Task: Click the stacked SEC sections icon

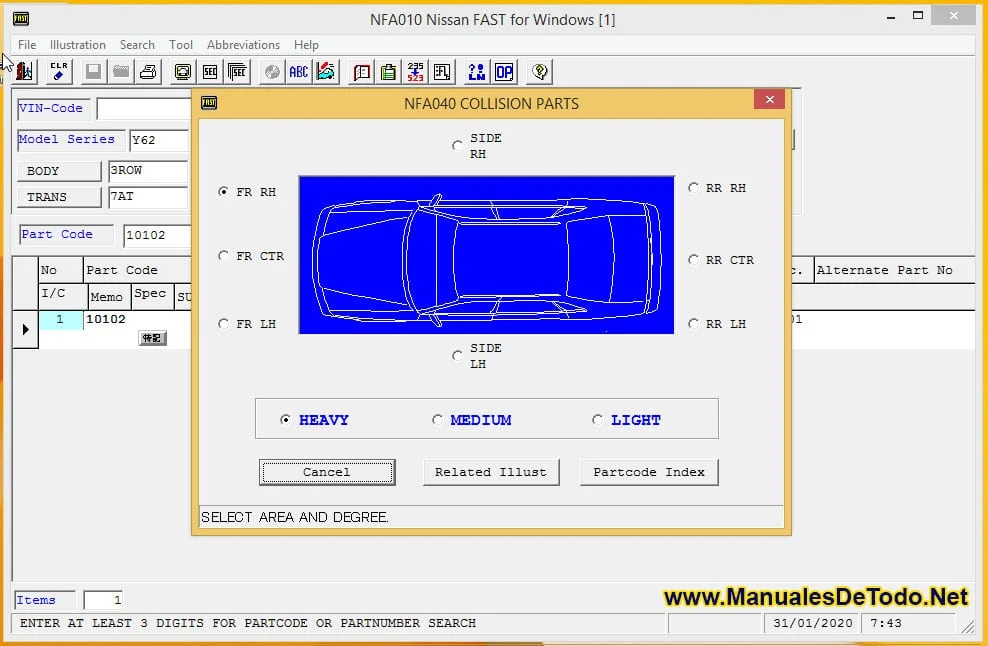Action: [x=238, y=72]
